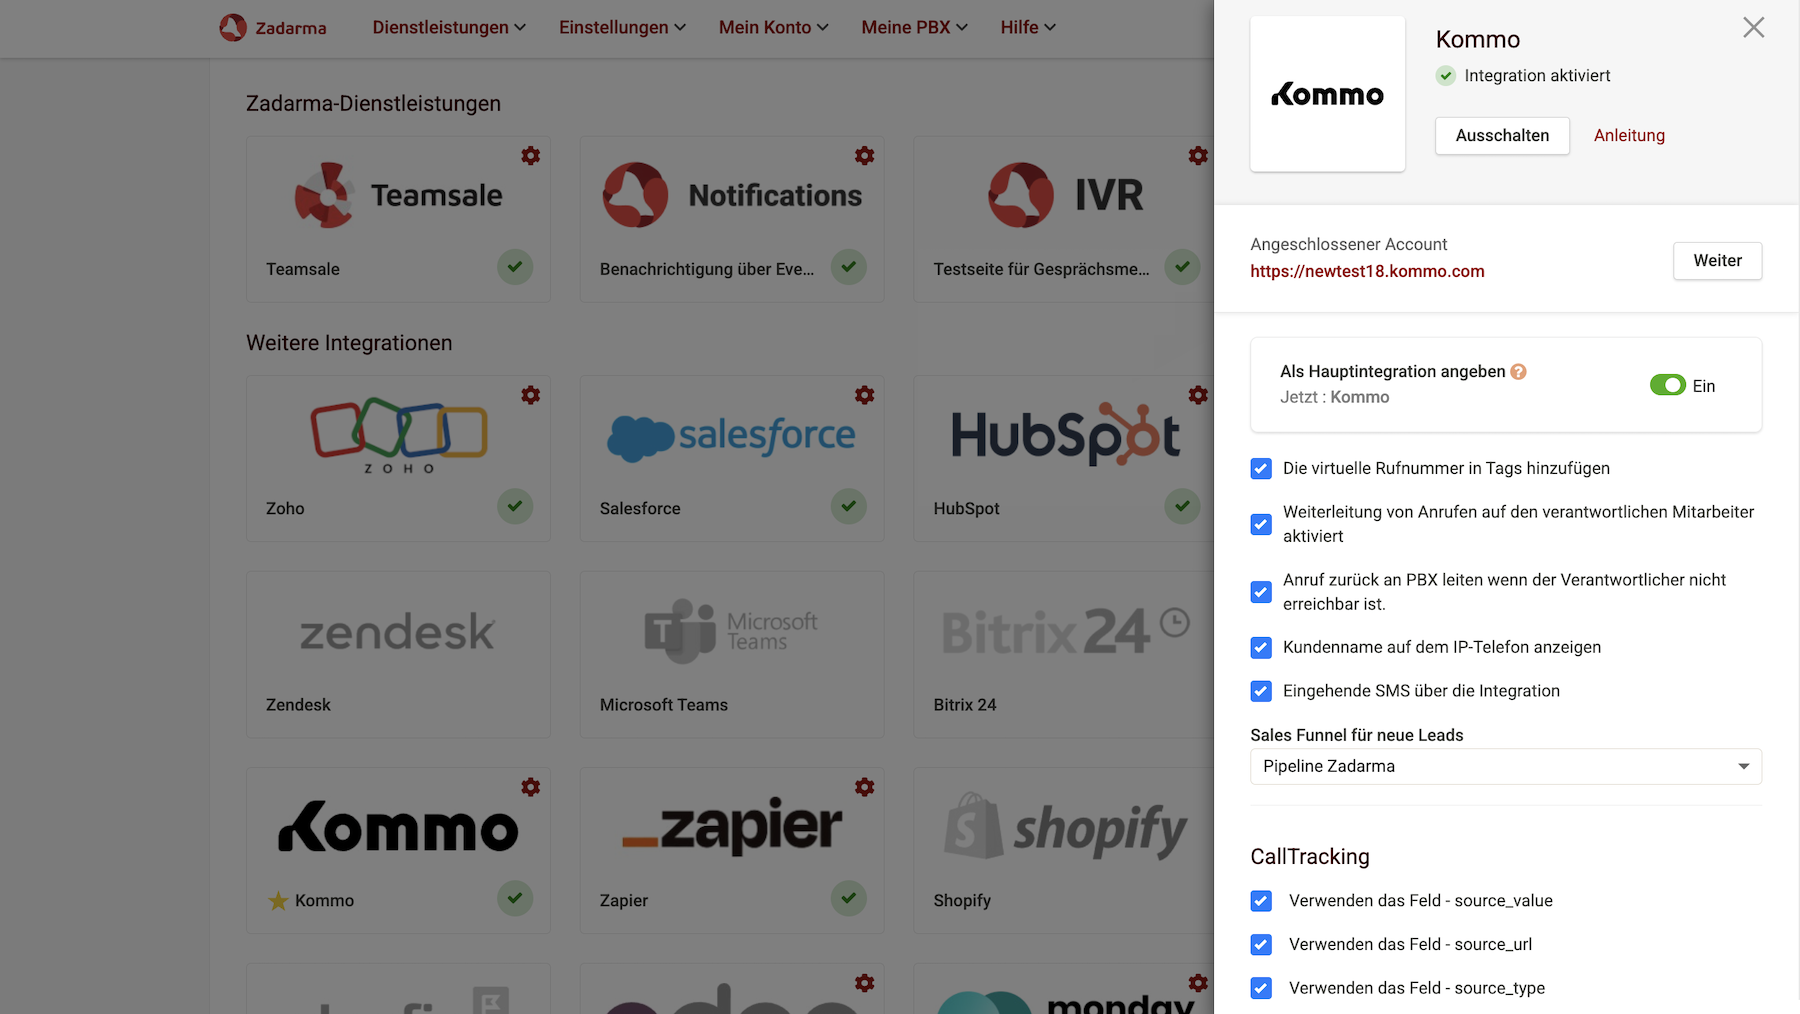Open the Shopify integration card
1800x1014 pixels.
click(x=1064, y=851)
